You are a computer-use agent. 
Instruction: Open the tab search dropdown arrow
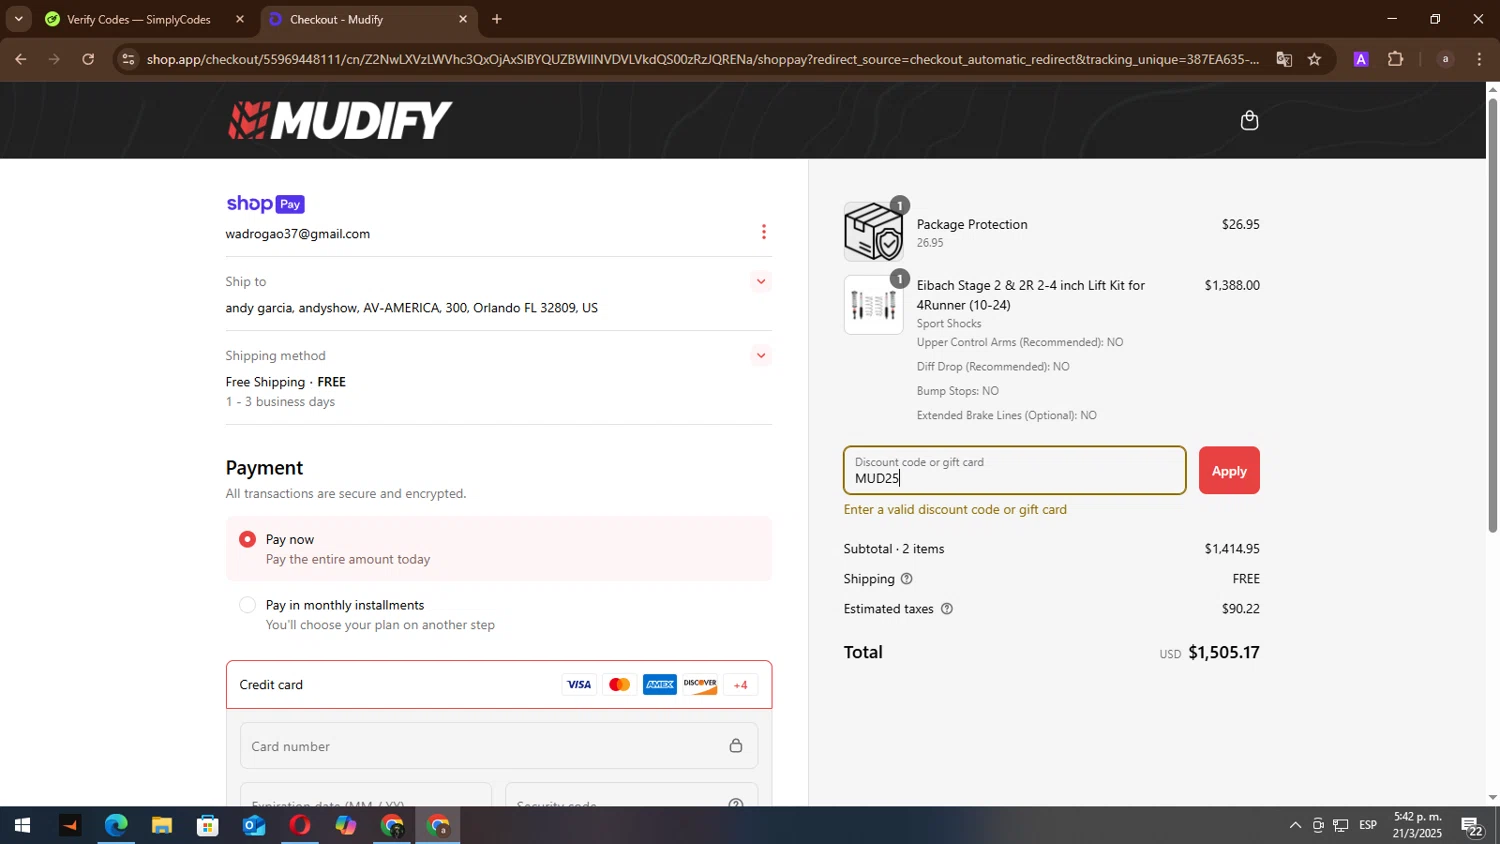pos(18,19)
